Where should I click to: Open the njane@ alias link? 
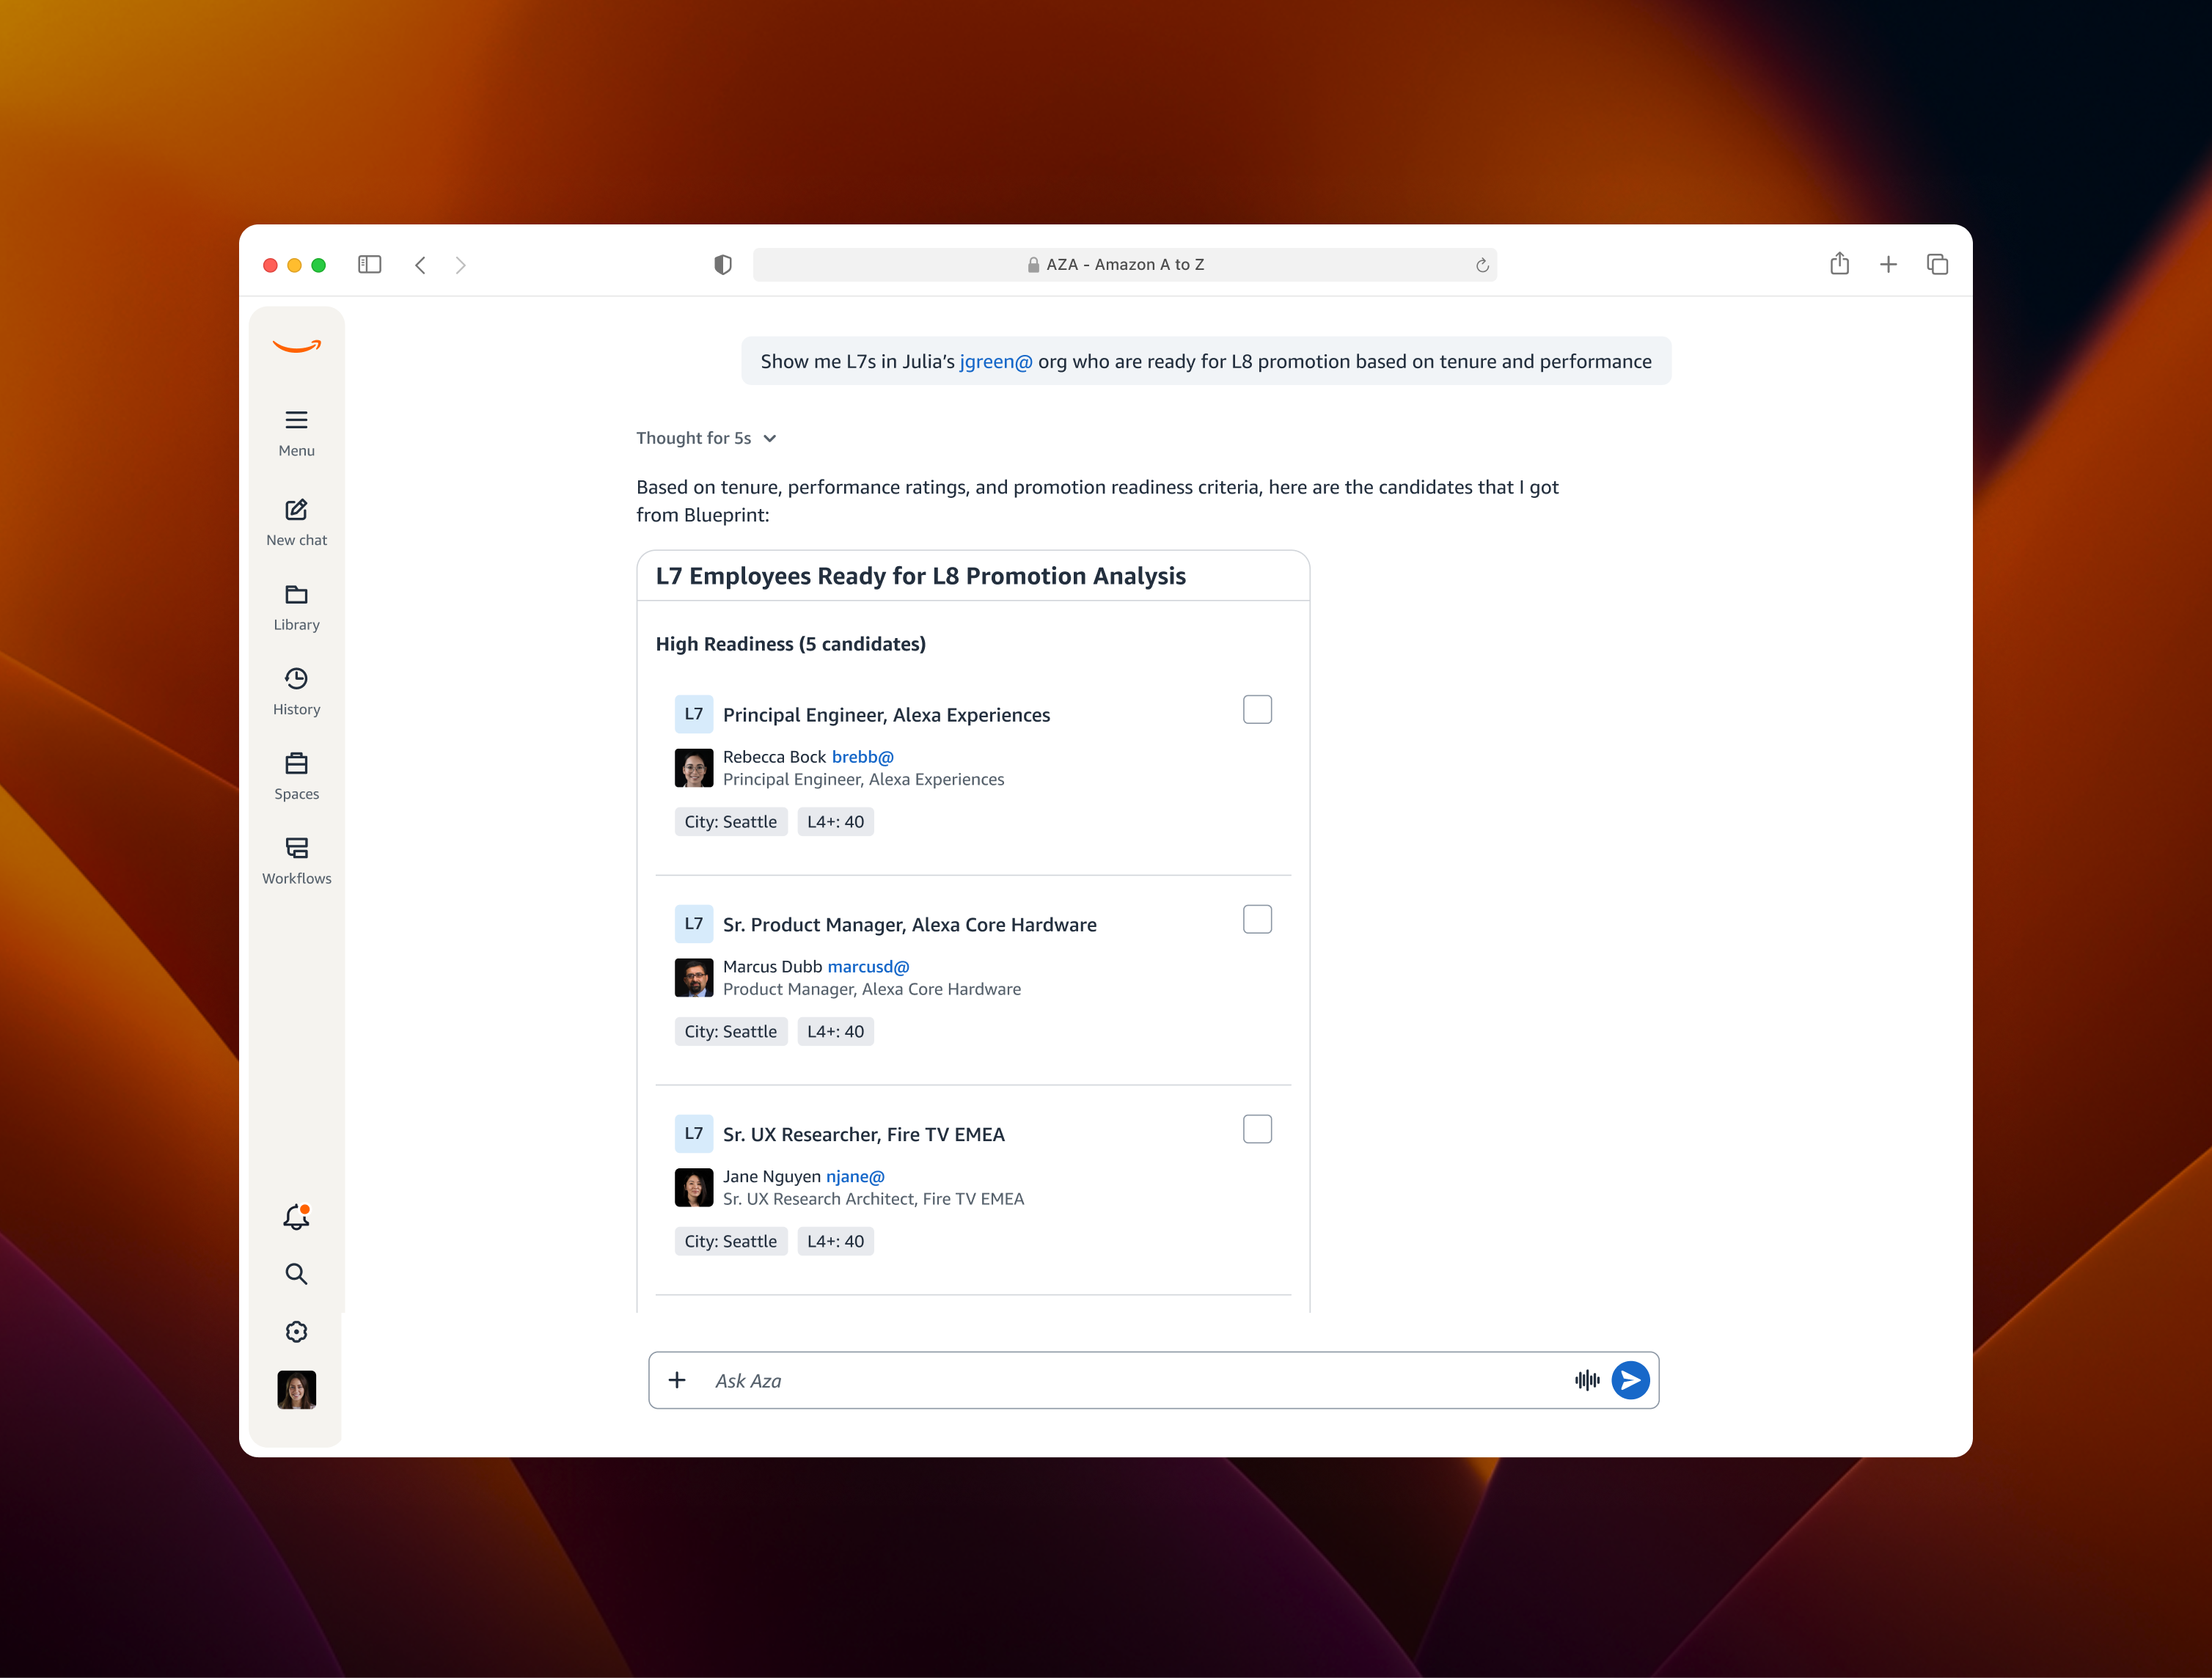click(855, 1177)
